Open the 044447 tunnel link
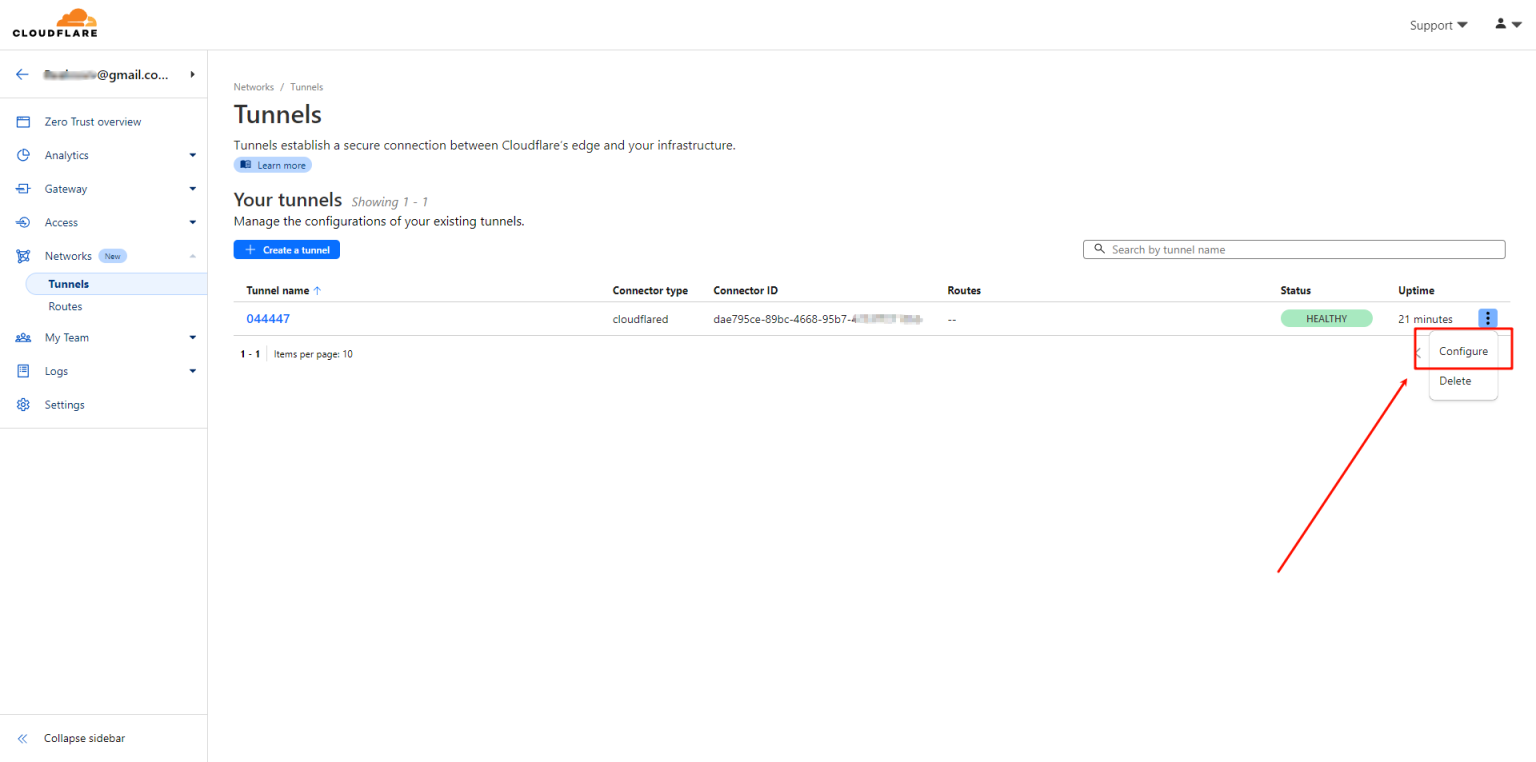The image size is (1536, 762). 268,319
